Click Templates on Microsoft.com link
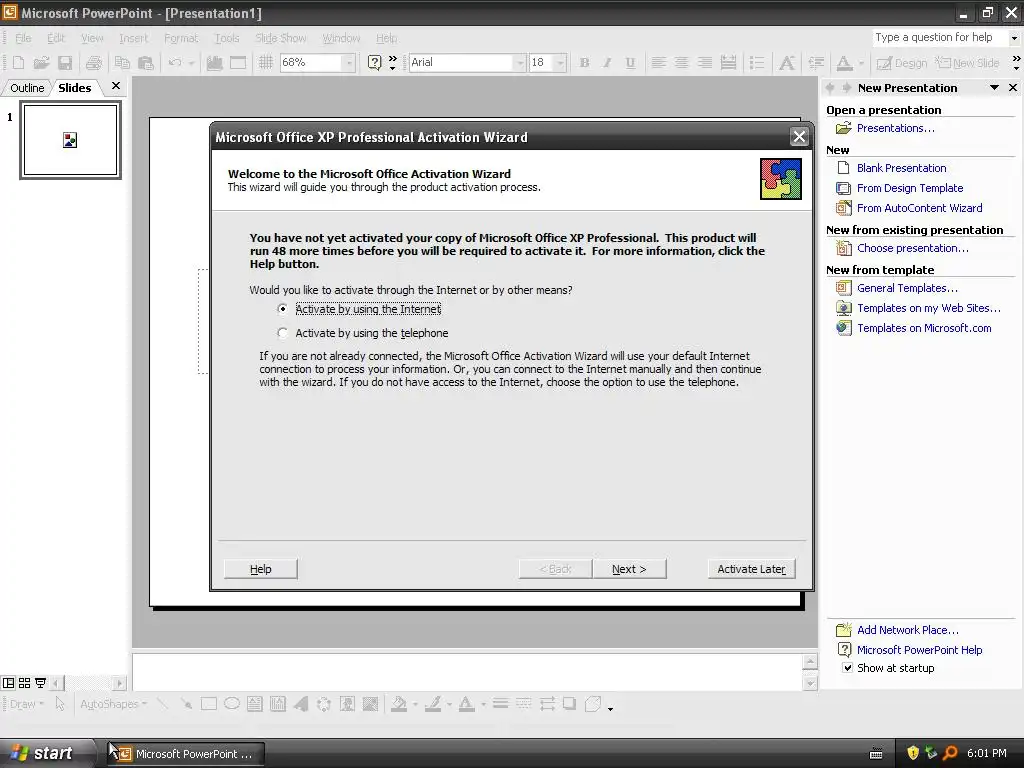Viewport: 1024px width, 768px height. point(924,328)
